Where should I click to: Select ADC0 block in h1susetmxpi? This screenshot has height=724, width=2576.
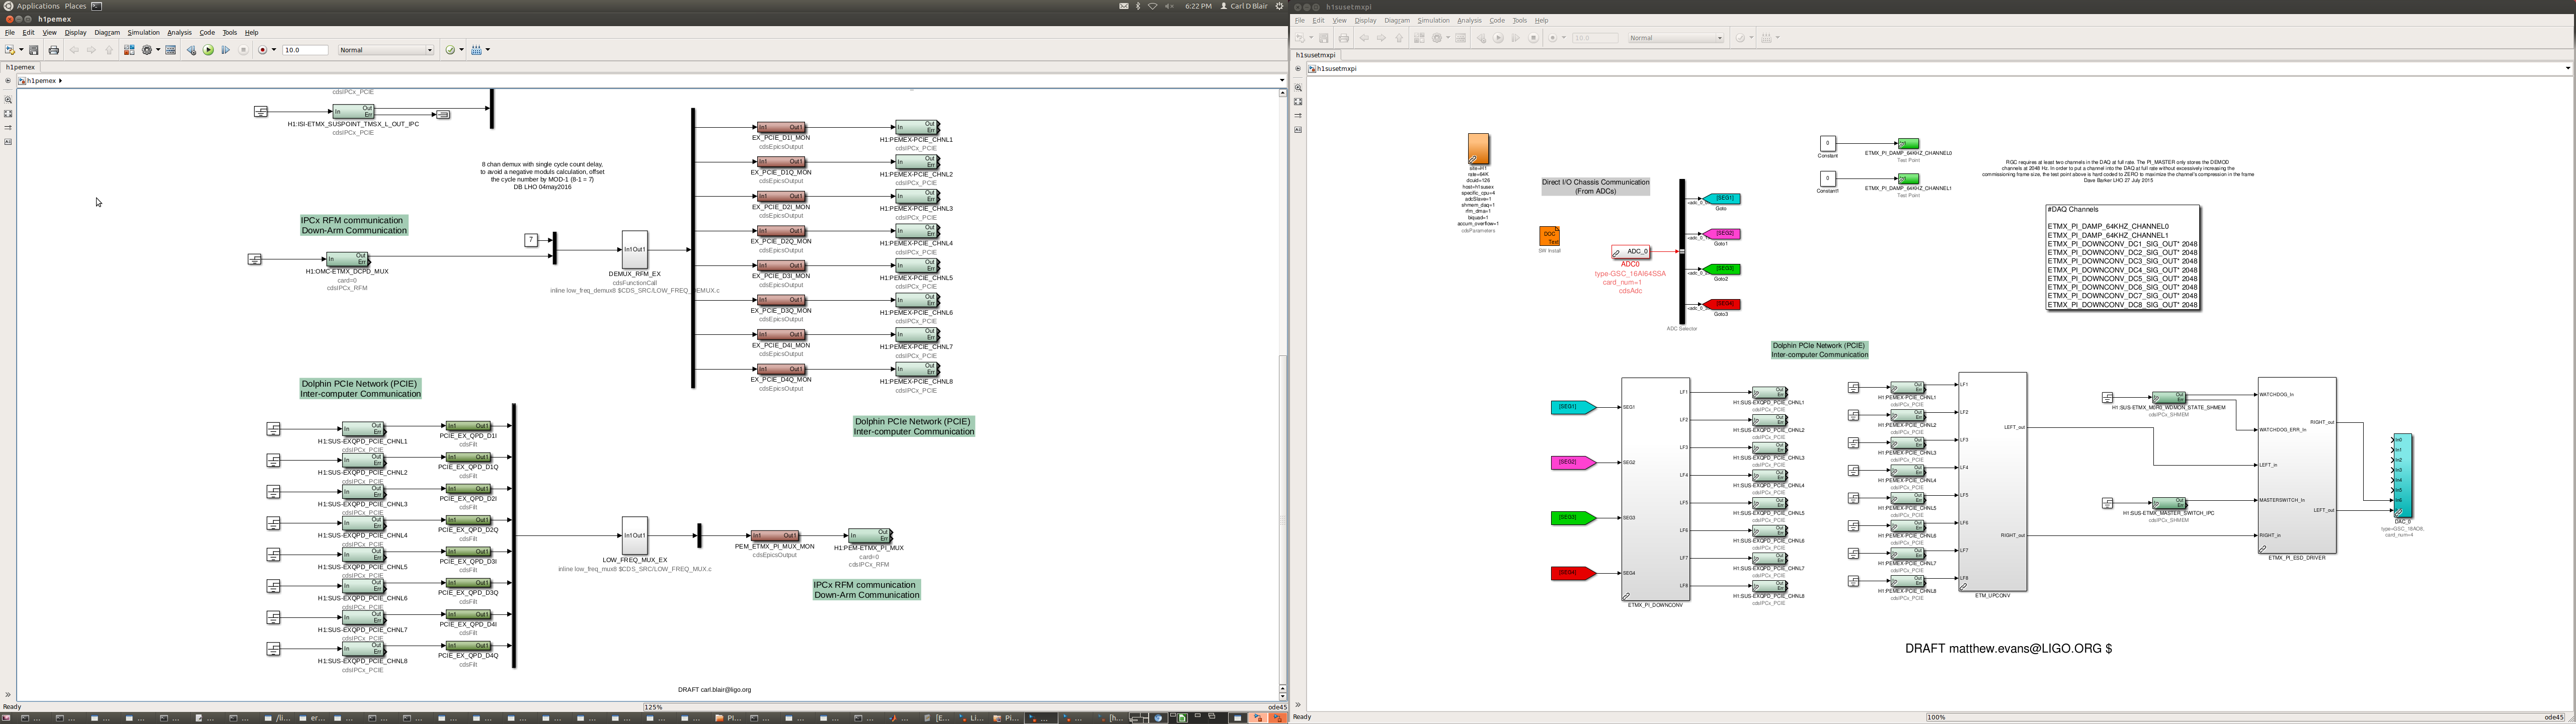1631,252
